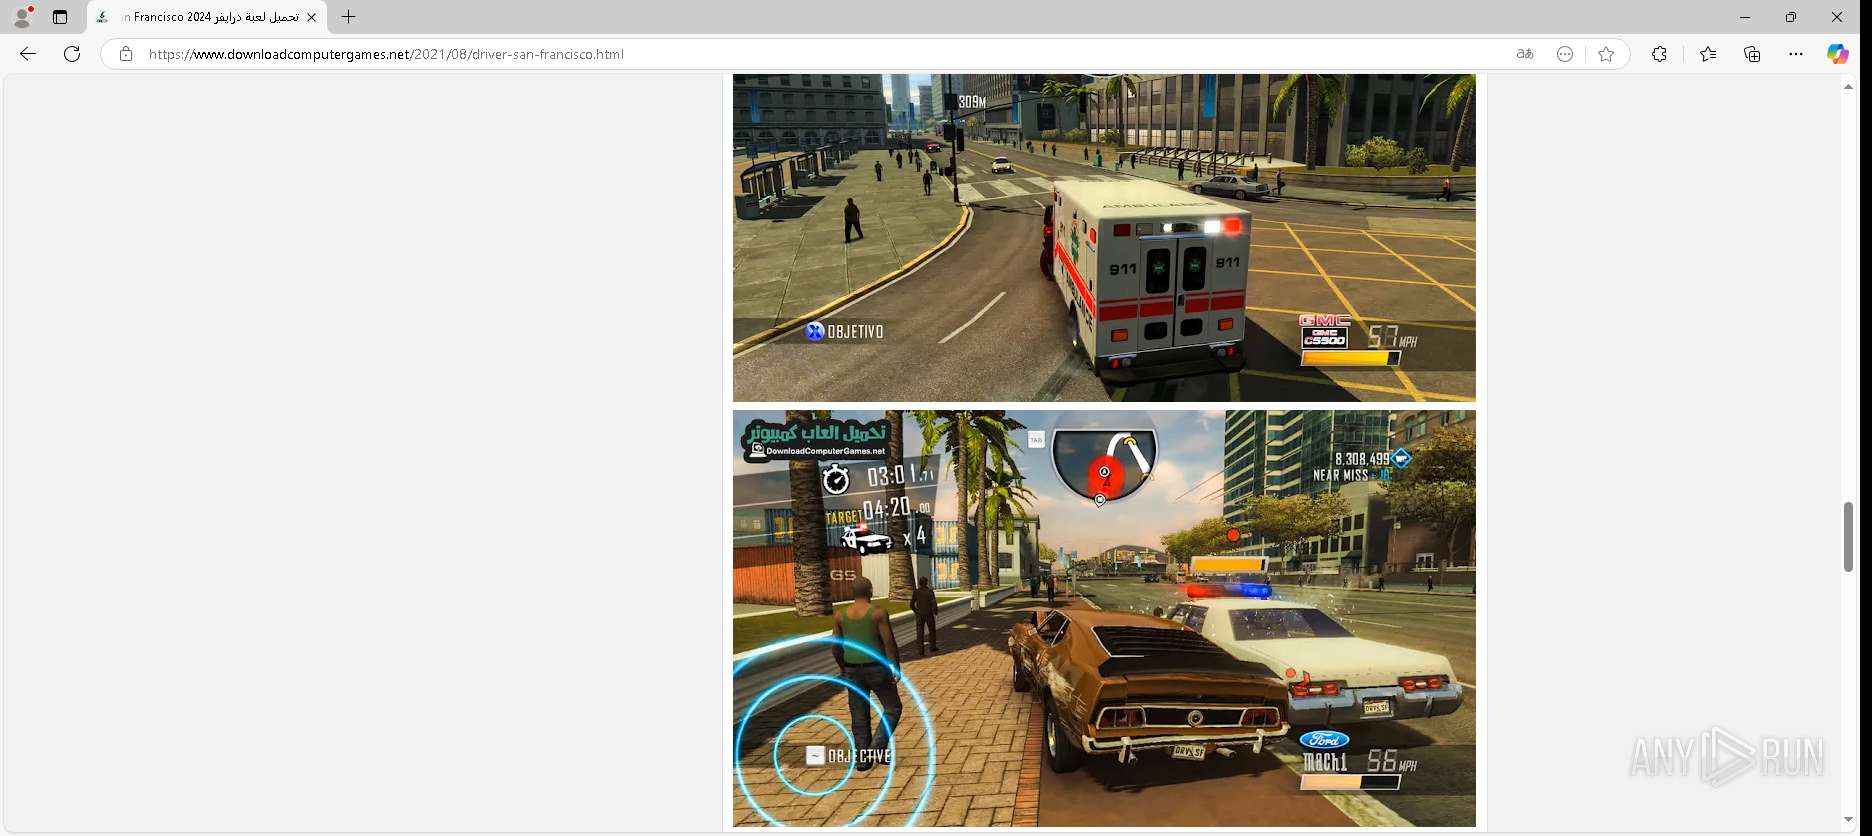Open the browser profile icon

22,17
